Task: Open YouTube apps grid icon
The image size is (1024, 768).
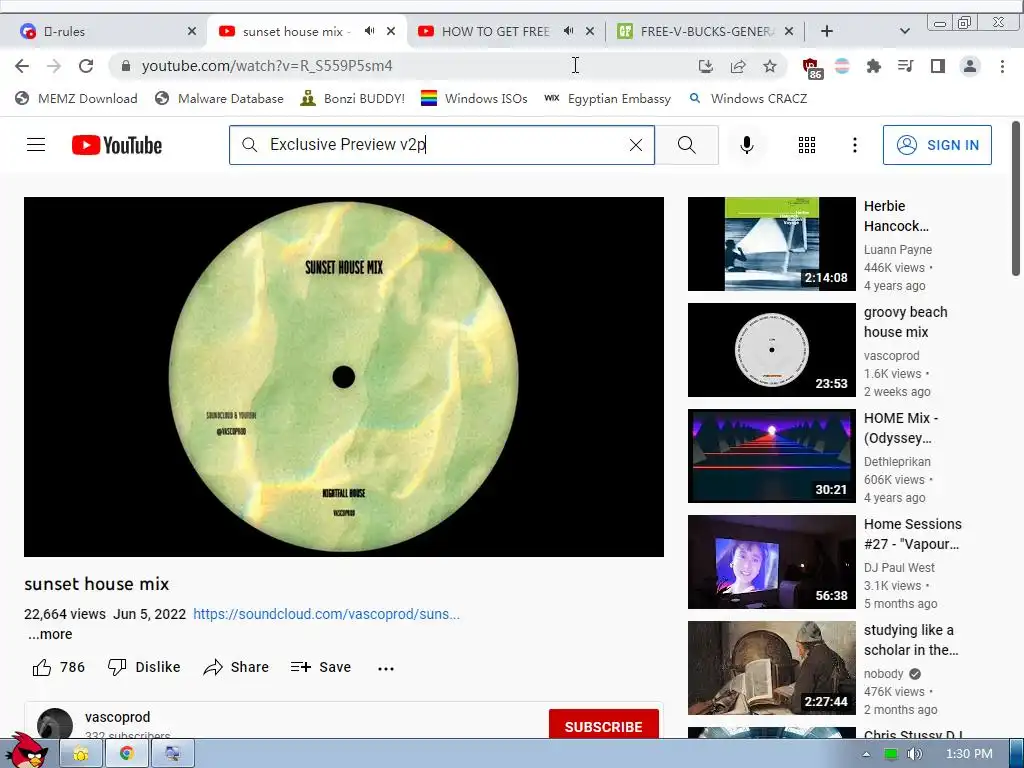Action: pyautogui.click(x=807, y=145)
